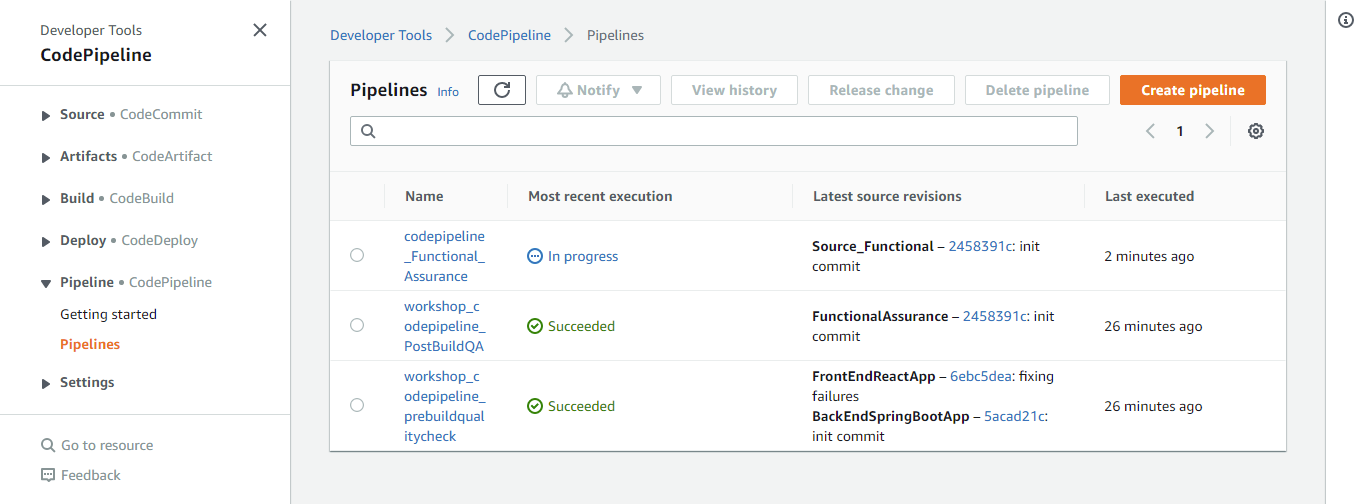Click the Feedback speech bubble icon
This screenshot has height=504, width=1366.
(x=48, y=475)
